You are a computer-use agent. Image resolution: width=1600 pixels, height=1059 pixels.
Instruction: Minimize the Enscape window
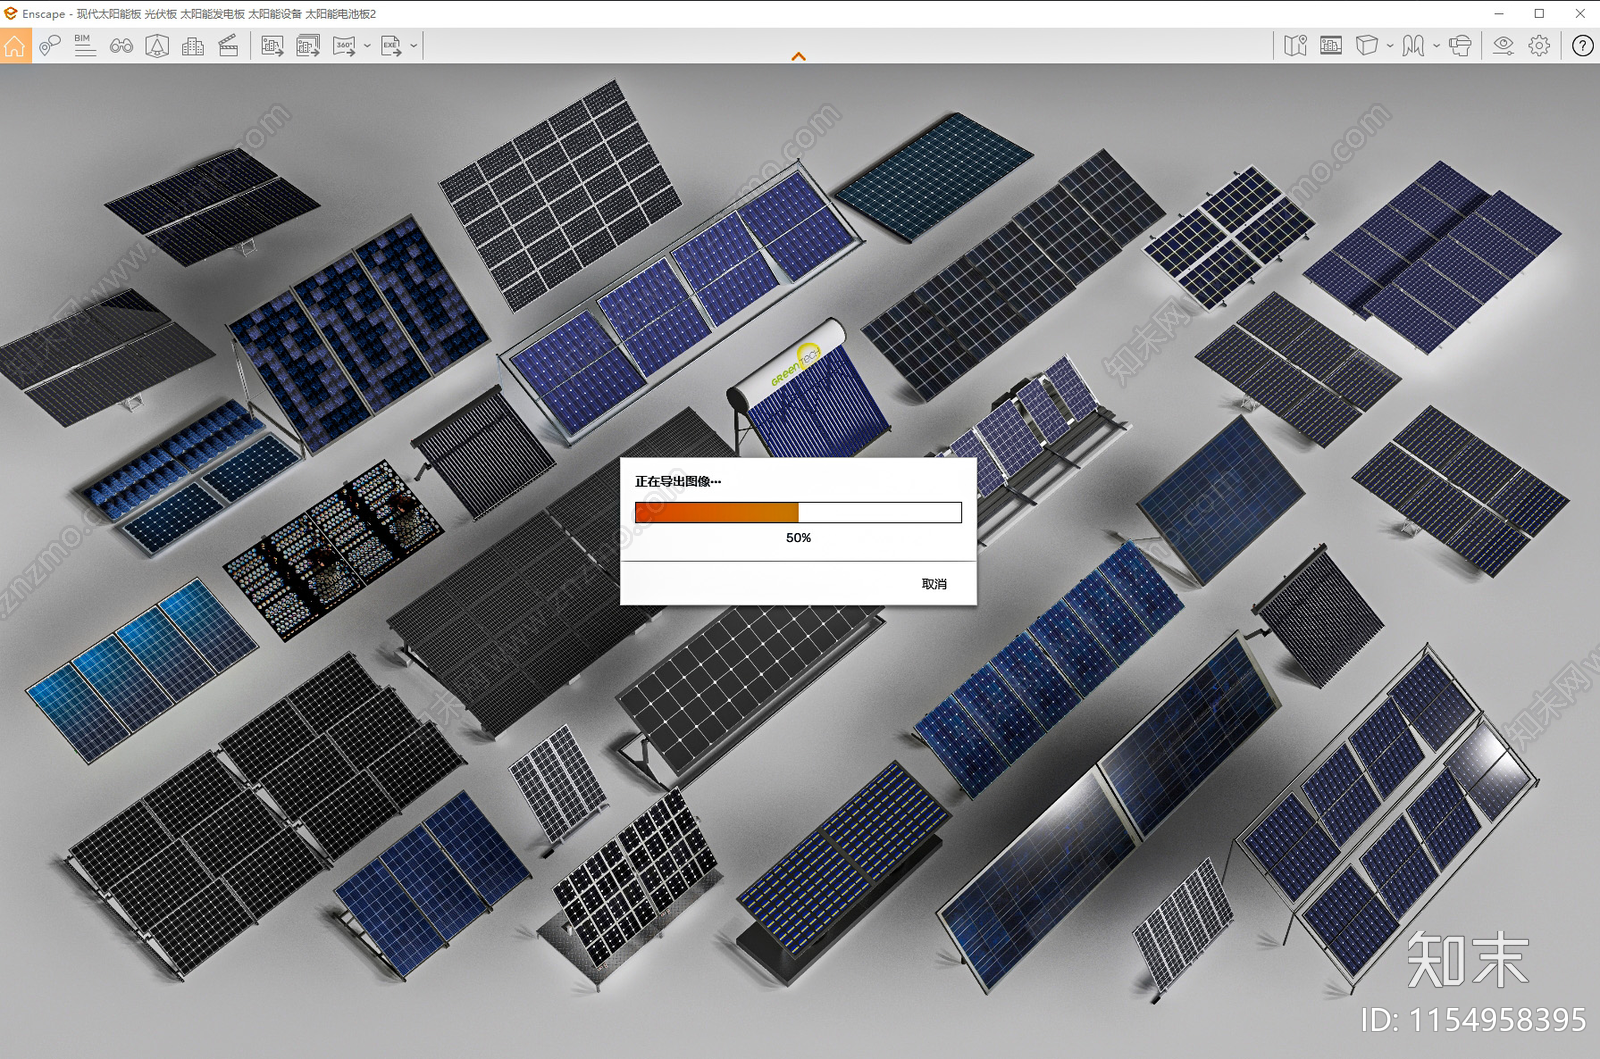coord(1499,14)
